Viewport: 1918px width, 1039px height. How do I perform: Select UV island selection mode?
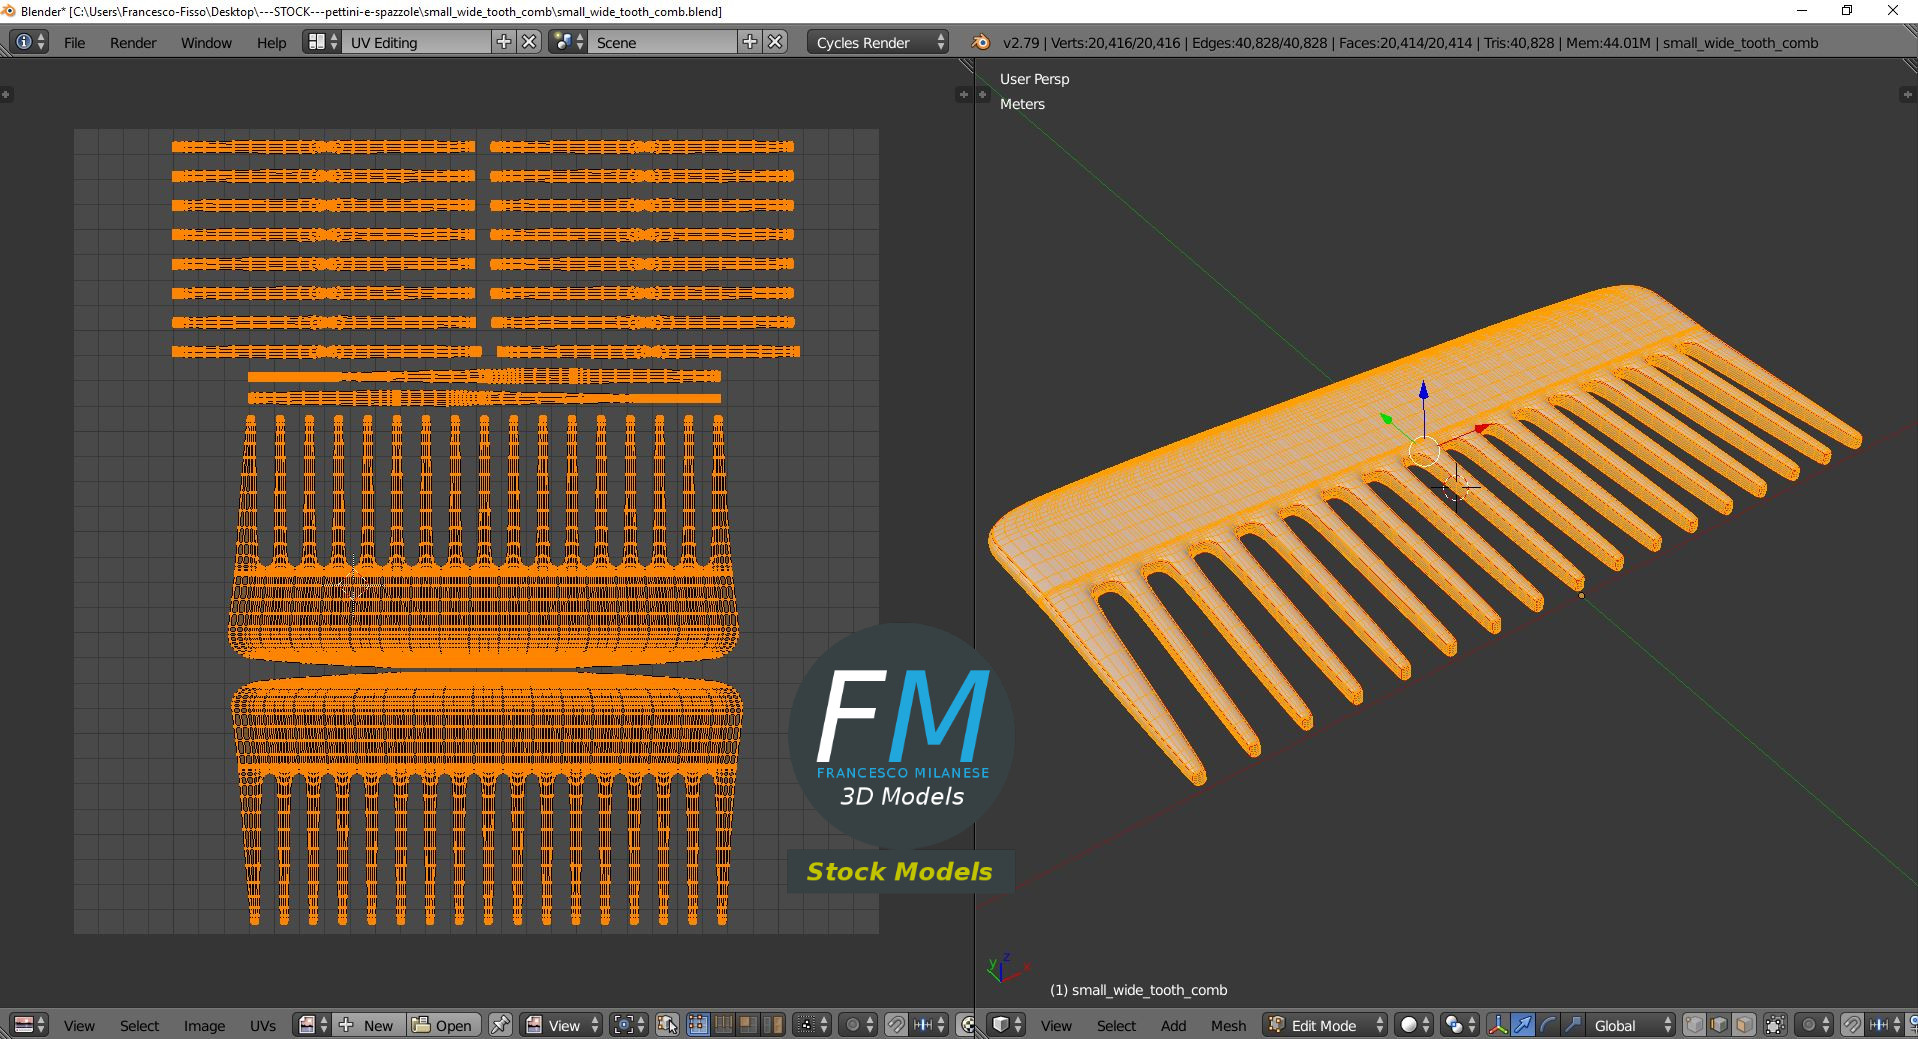[773, 1025]
